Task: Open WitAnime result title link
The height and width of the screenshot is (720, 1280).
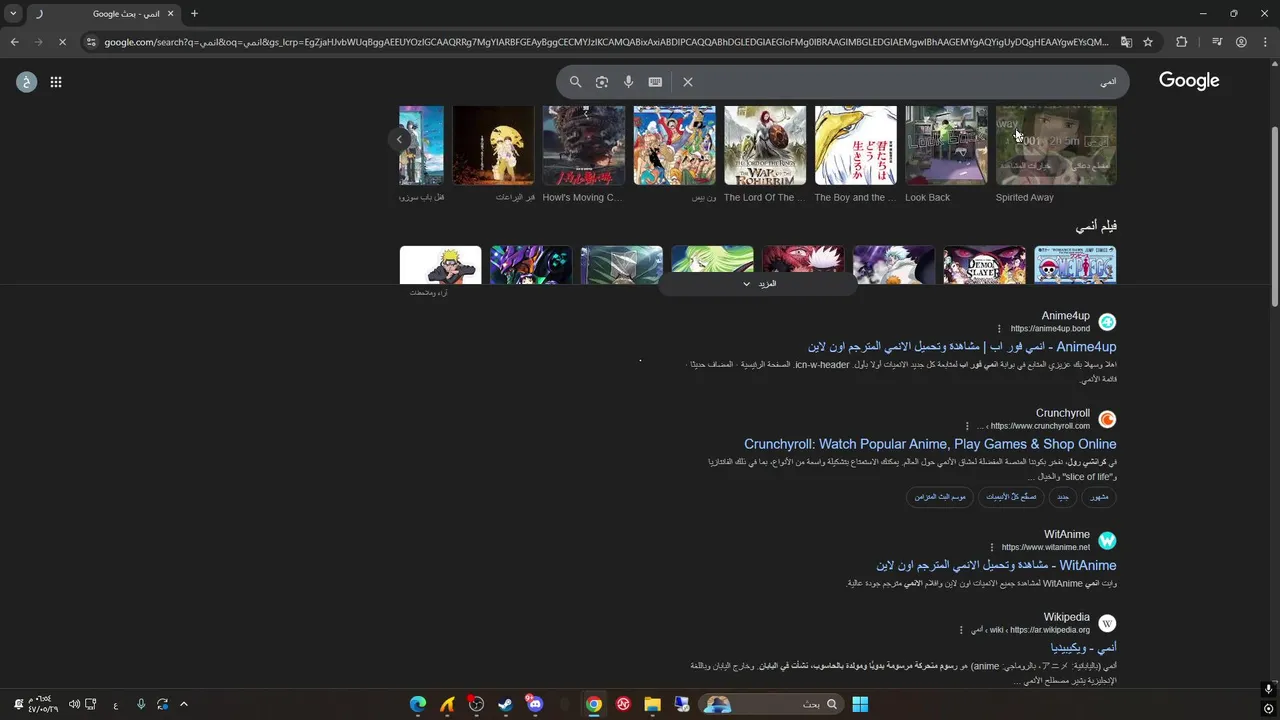Action: coord(996,565)
